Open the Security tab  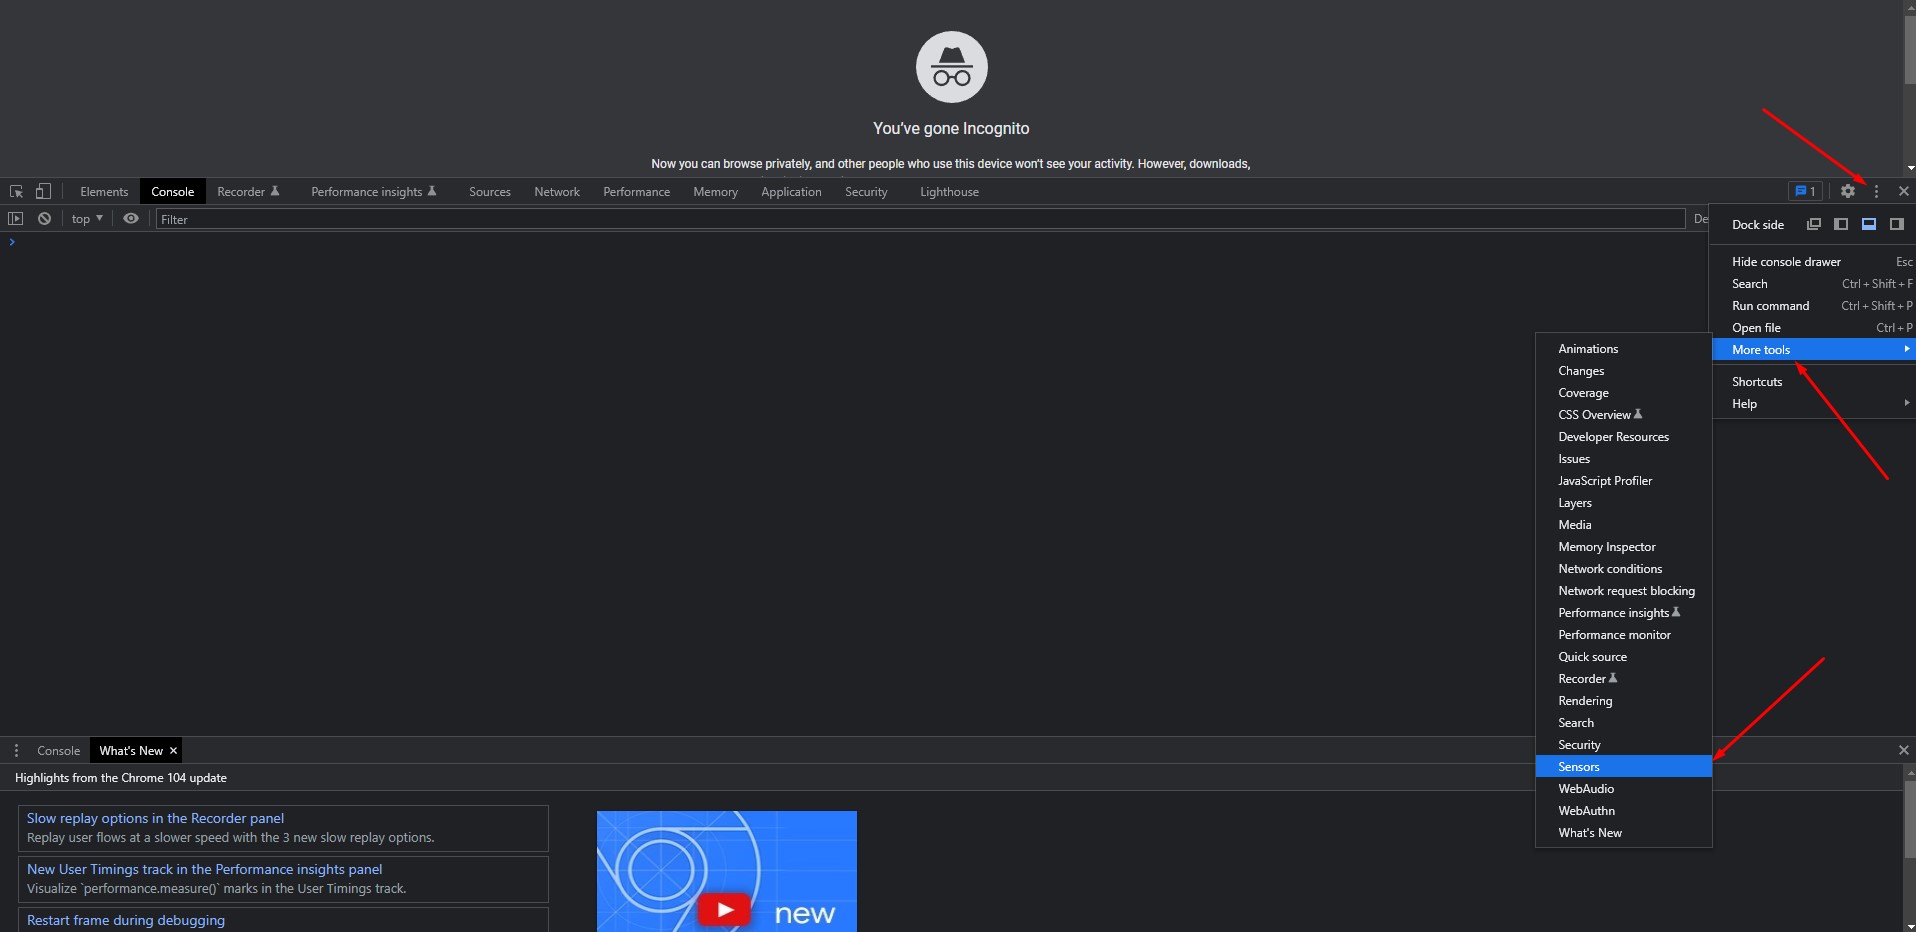866,191
